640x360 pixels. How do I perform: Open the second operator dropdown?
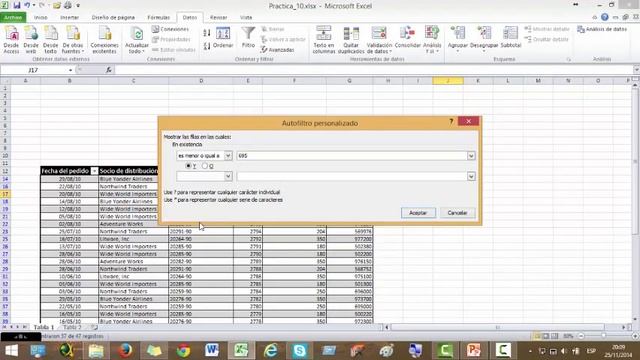228,176
